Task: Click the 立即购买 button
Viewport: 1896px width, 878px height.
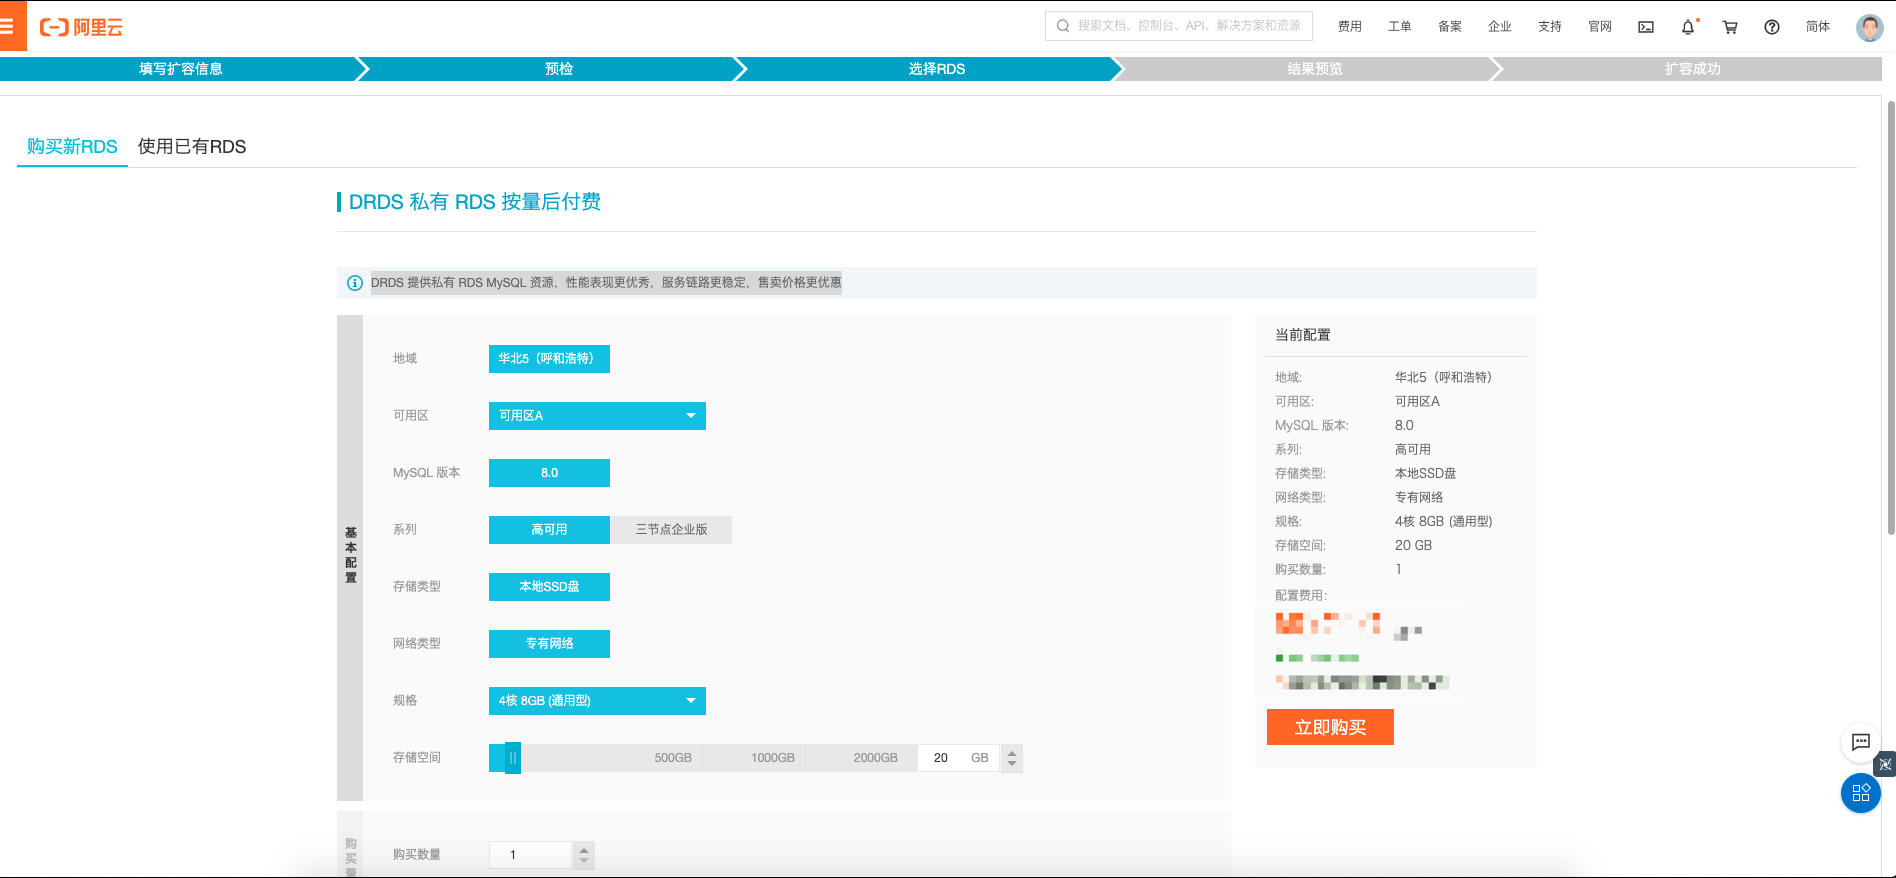Action: click(1330, 727)
